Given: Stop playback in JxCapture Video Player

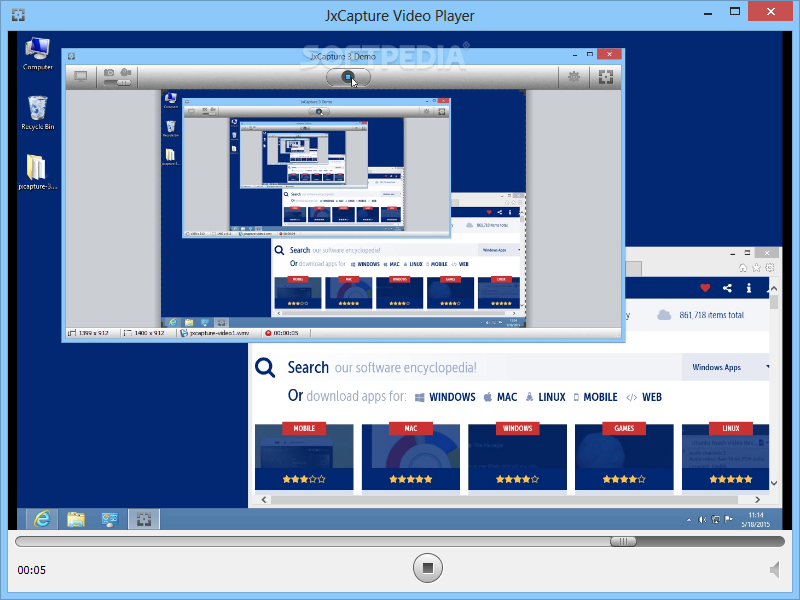Looking at the screenshot, I should click(x=428, y=568).
